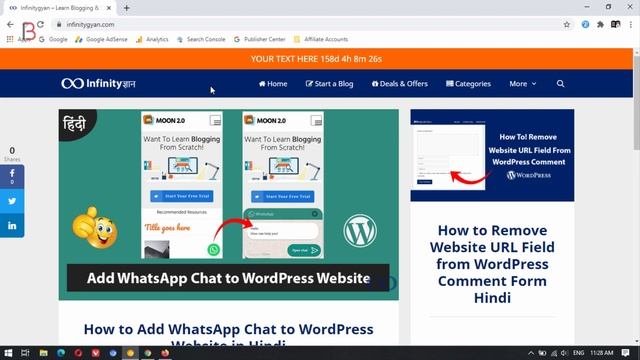Show hidden system tray icons

(531, 353)
